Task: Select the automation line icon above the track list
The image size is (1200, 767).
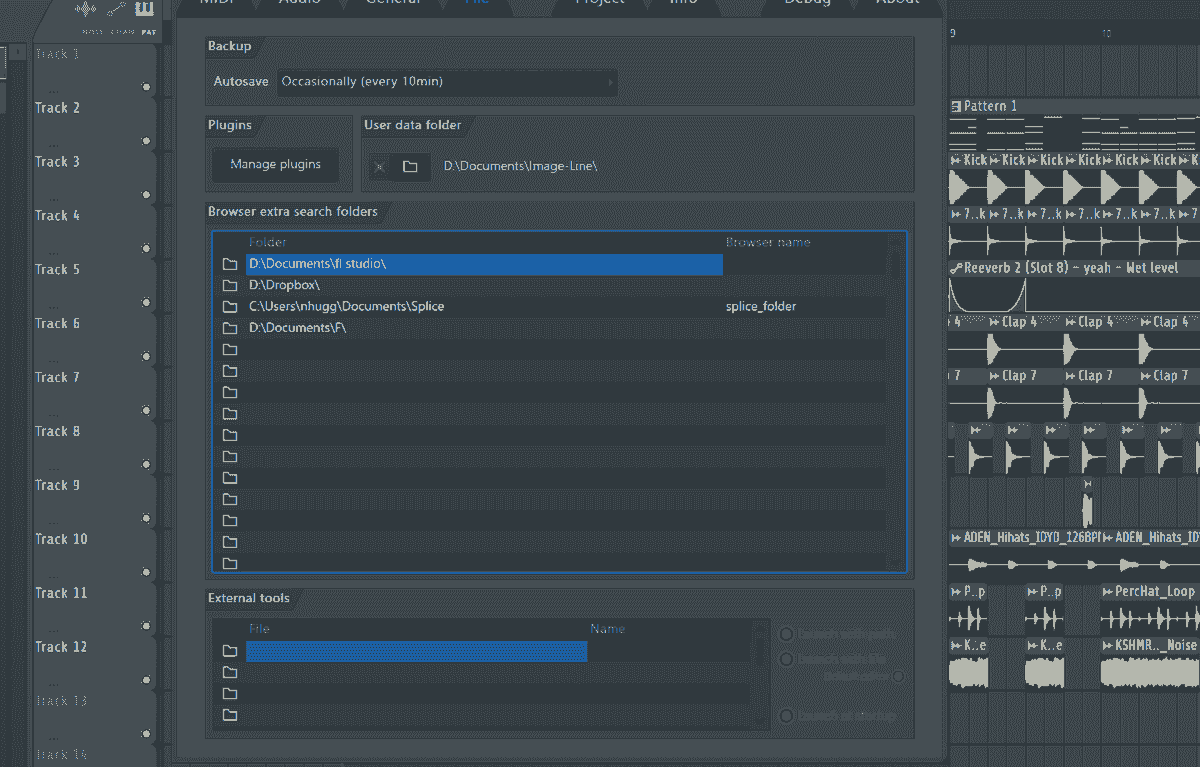Action: [x=117, y=10]
